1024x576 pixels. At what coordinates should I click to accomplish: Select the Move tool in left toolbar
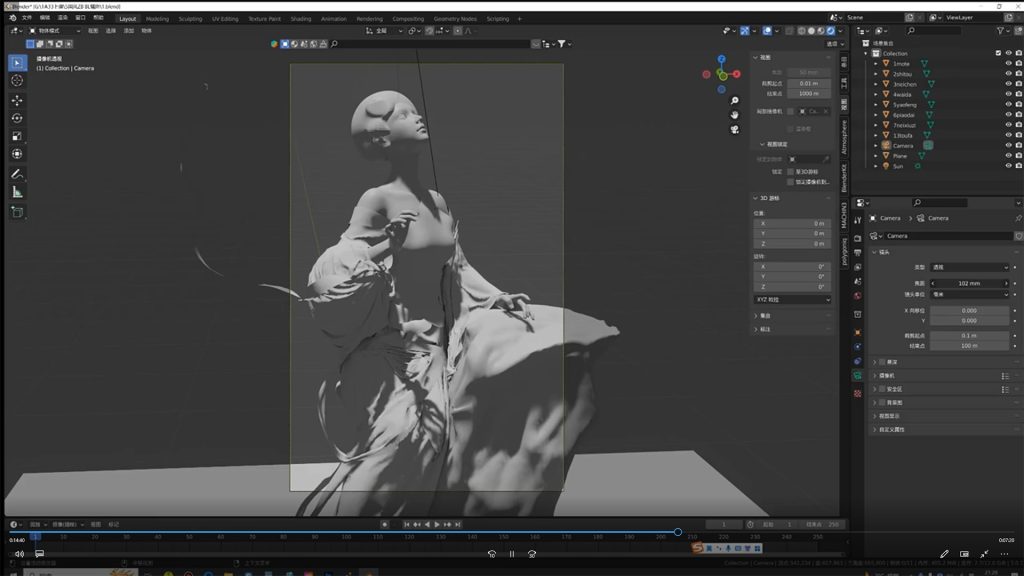coord(17,100)
